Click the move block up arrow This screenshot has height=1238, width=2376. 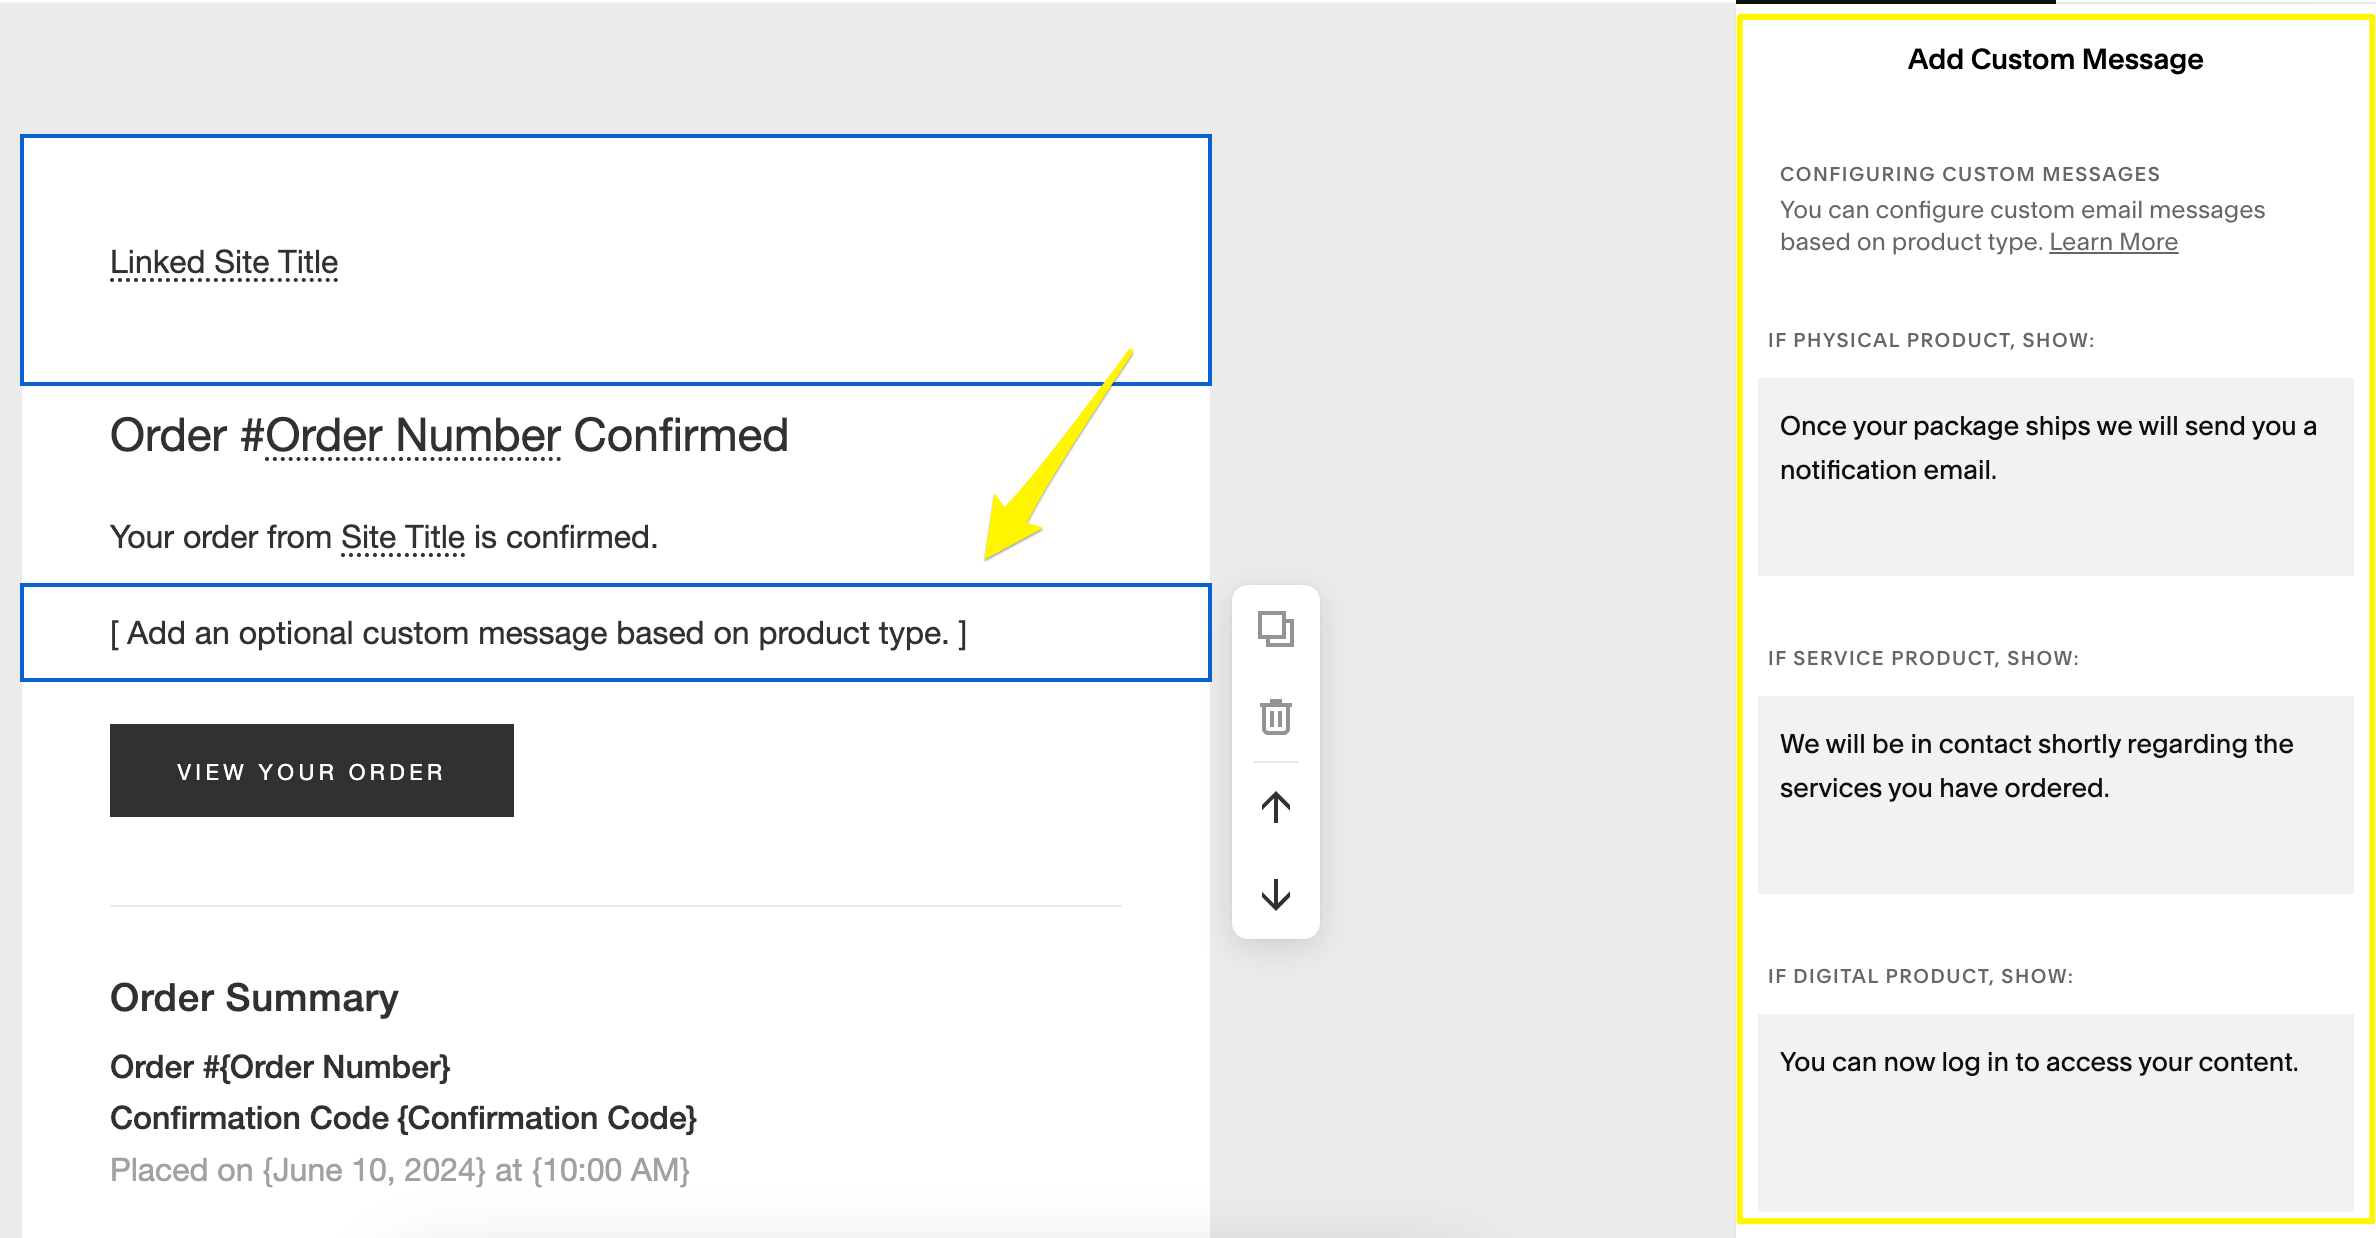[x=1278, y=808]
